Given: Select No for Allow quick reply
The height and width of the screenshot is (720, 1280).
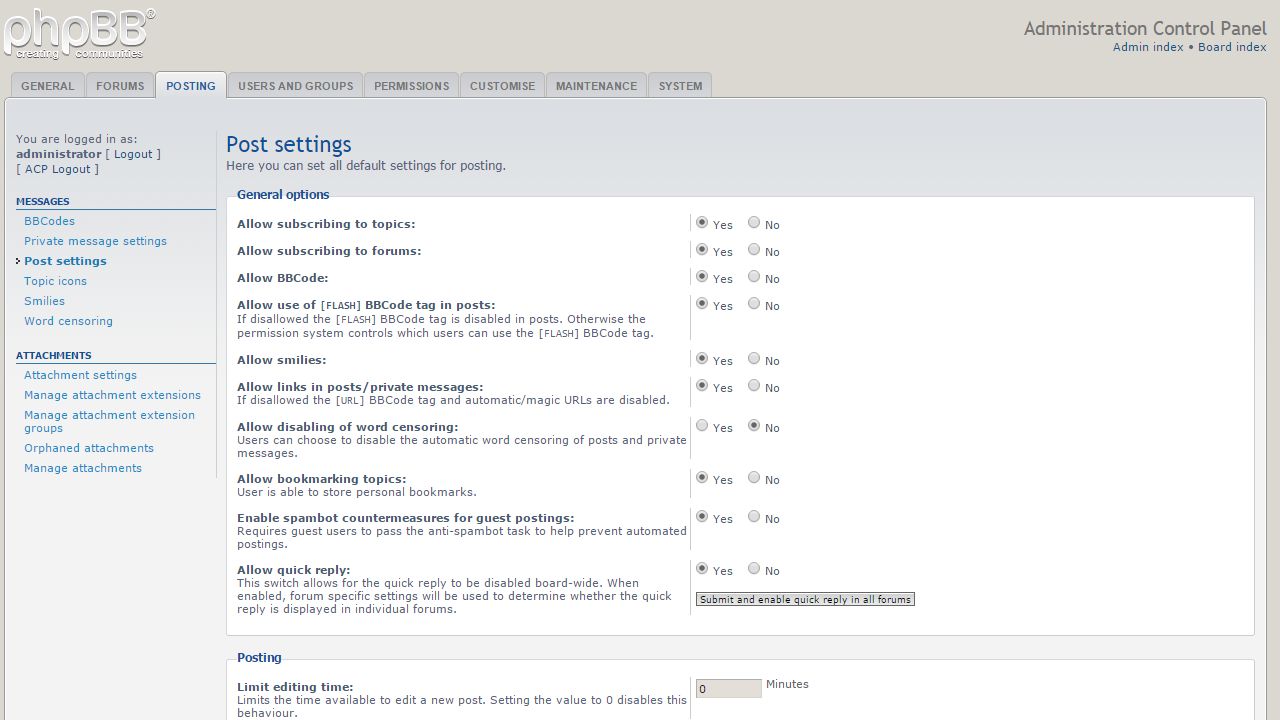Looking at the screenshot, I should tap(754, 569).
